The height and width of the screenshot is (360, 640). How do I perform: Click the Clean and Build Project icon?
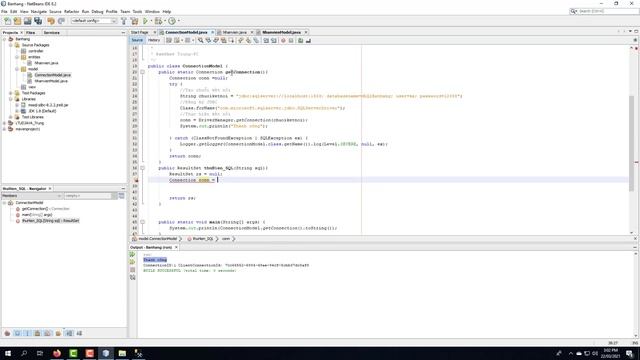(134, 21)
